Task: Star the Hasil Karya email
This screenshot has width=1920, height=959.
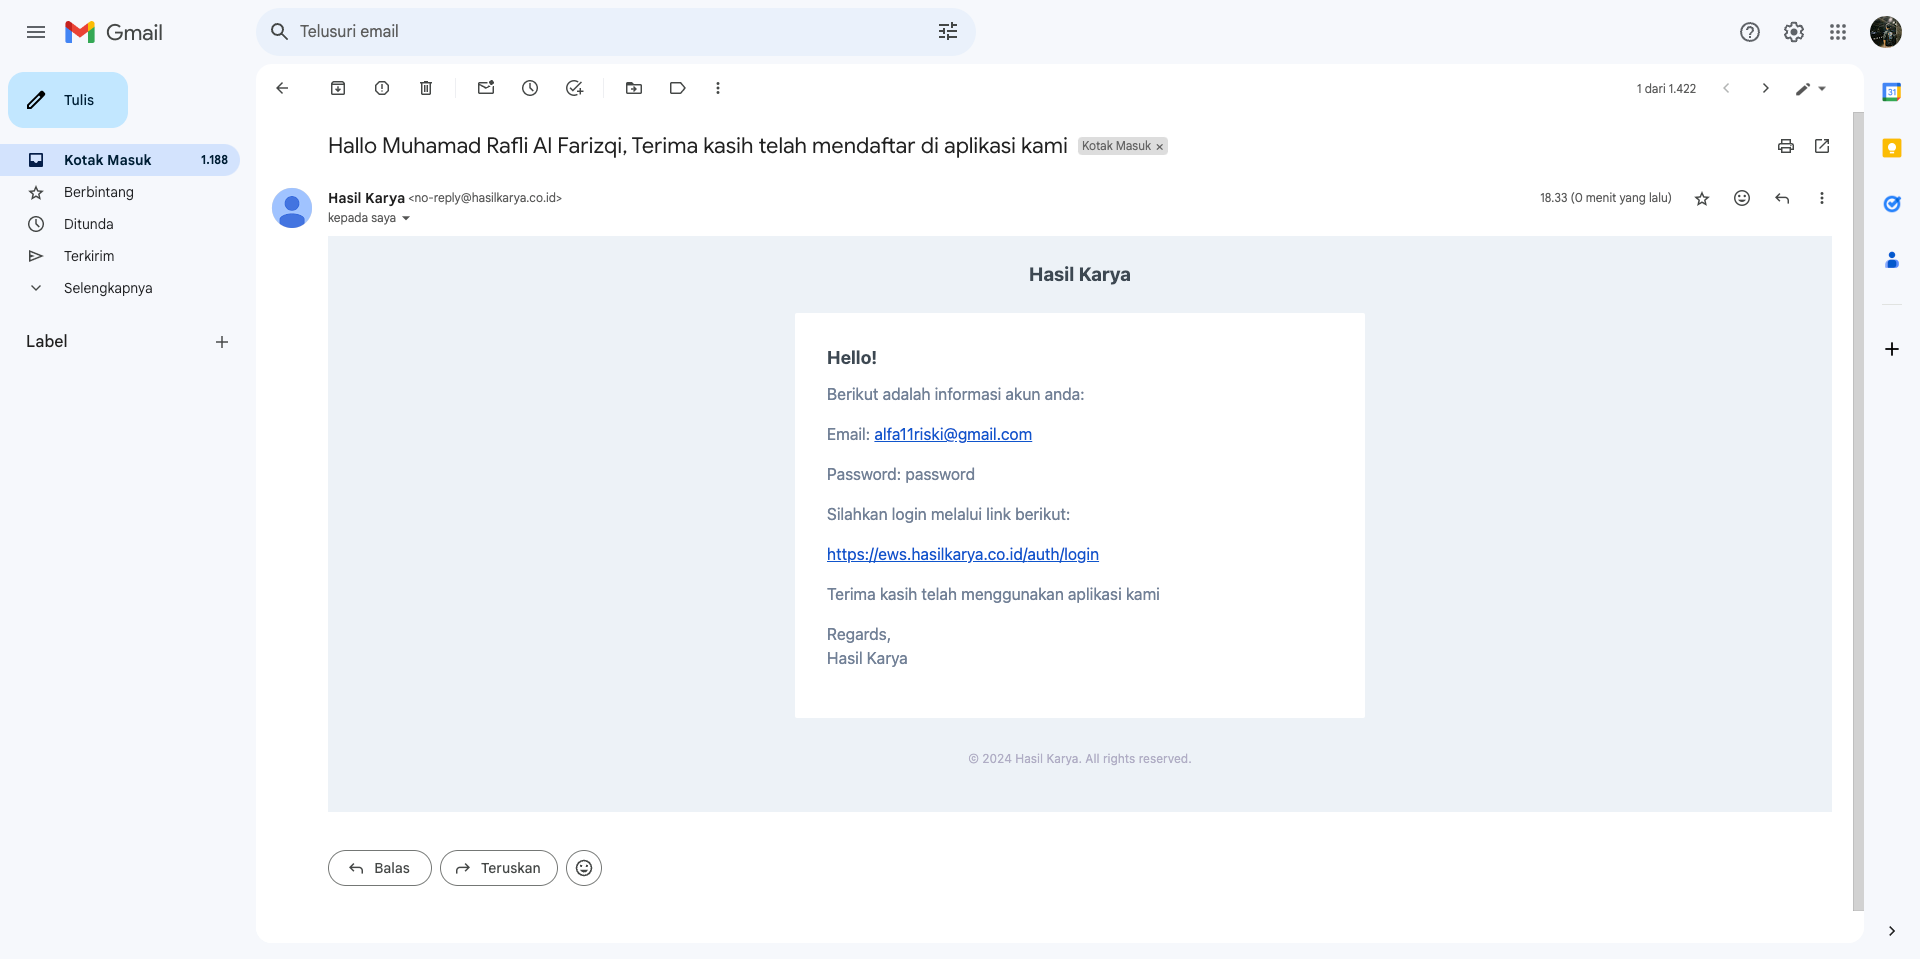Action: coord(1702,198)
